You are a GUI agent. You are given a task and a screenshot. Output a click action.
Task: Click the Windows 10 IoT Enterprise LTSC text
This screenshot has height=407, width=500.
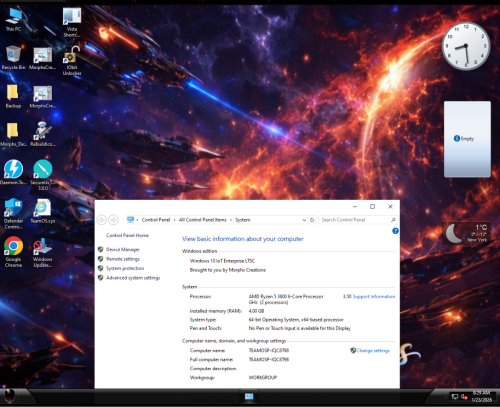coord(222,261)
